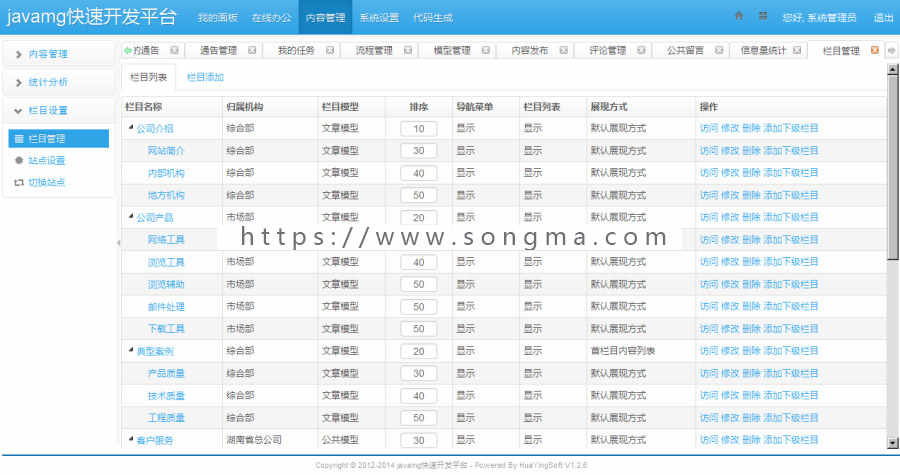Click 修改 in the 网站简介 row
The height and width of the screenshot is (475, 900).
click(730, 150)
